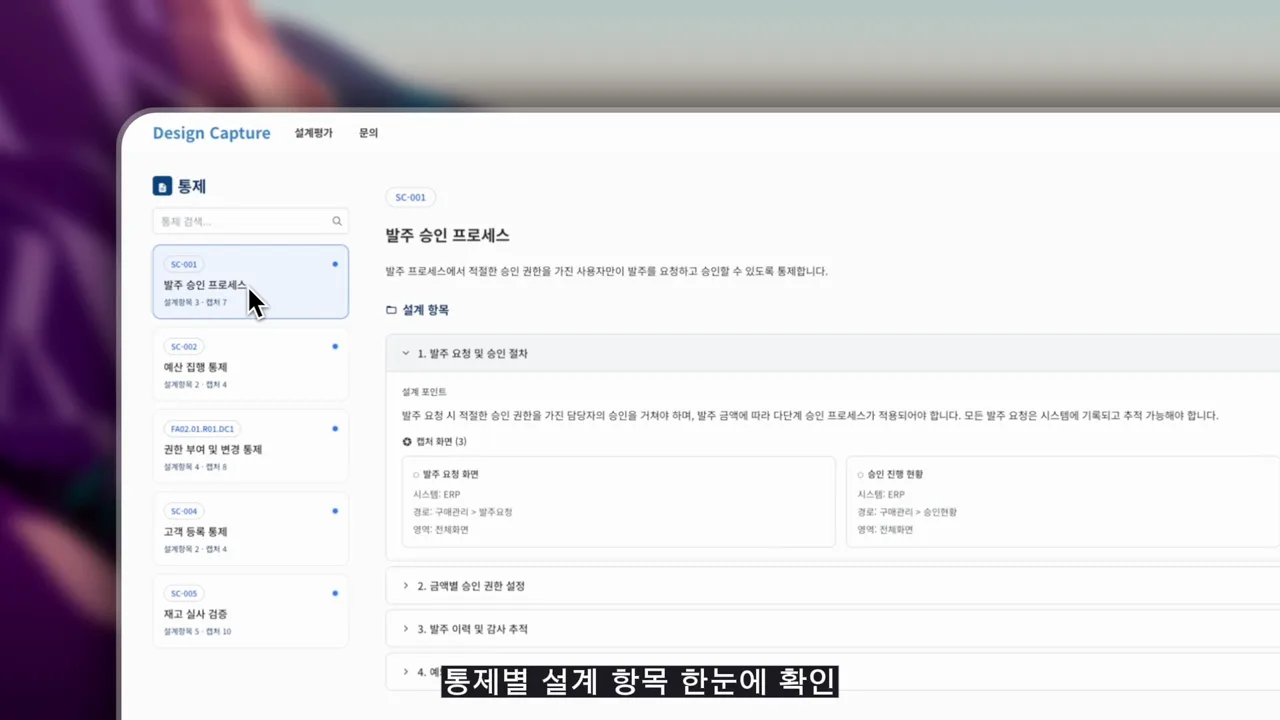Focus the 통제 검색 search field
The height and width of the screenshot is (720, 1280).
pyautogui.click(x=250, y=221)
